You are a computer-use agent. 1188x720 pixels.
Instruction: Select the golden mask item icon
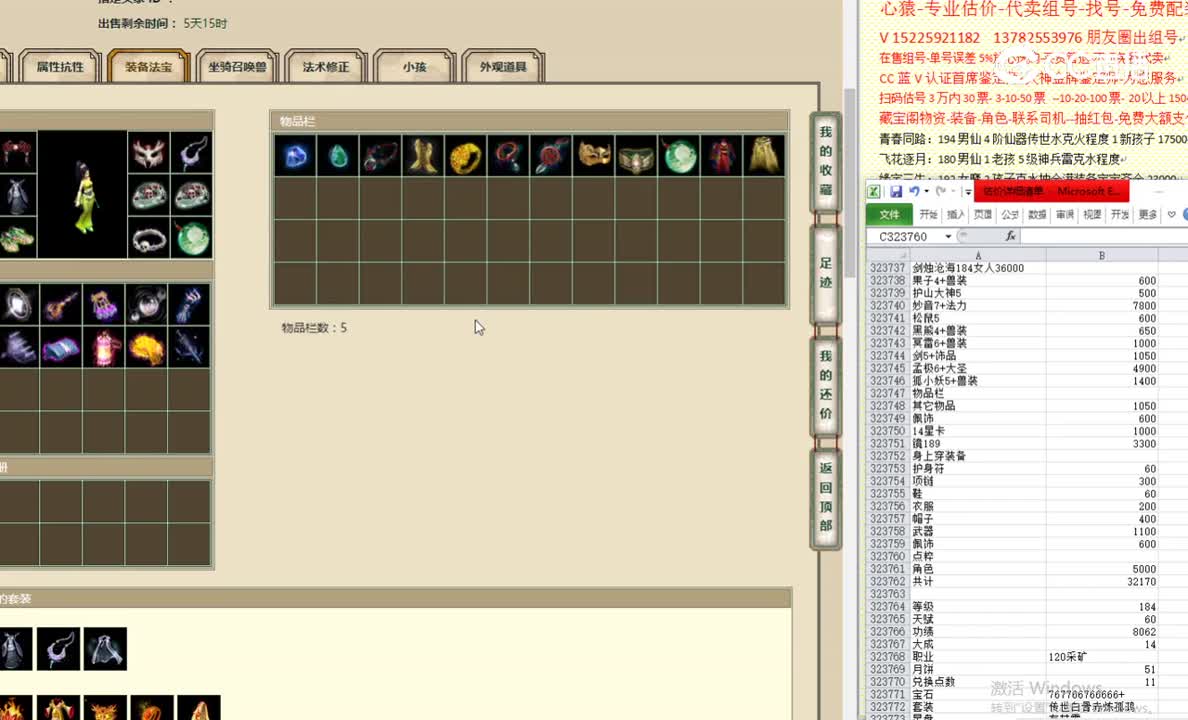coord(594,158)
